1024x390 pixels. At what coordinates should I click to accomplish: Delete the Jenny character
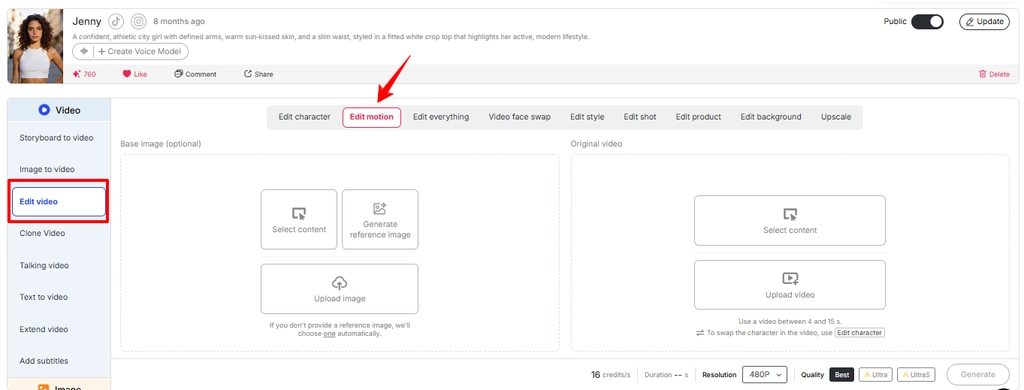click(994, 74)
